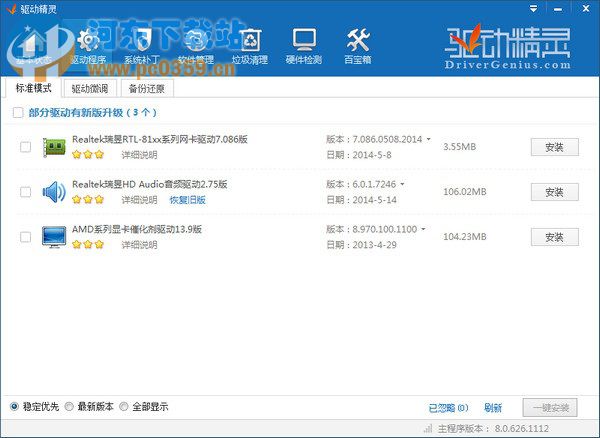Open 详细说明 for AMD graphics driver
The height and width of the screenshot is (438, 600).
click(139, 244)
